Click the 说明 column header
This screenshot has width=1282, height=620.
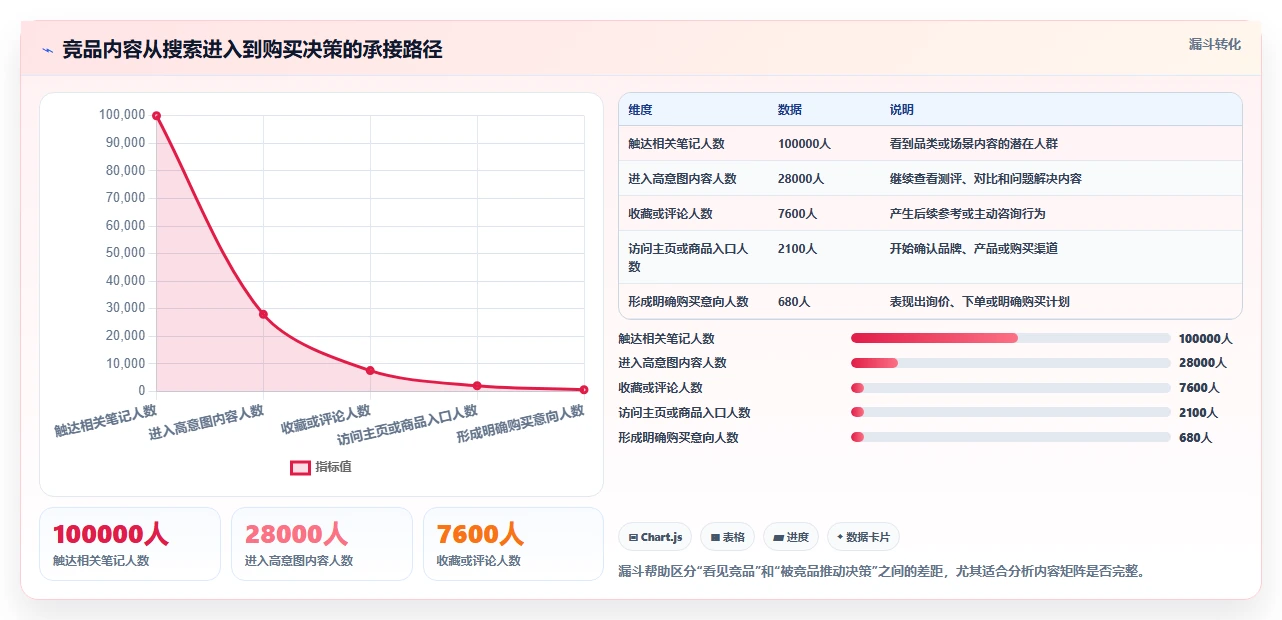[901, 110]
